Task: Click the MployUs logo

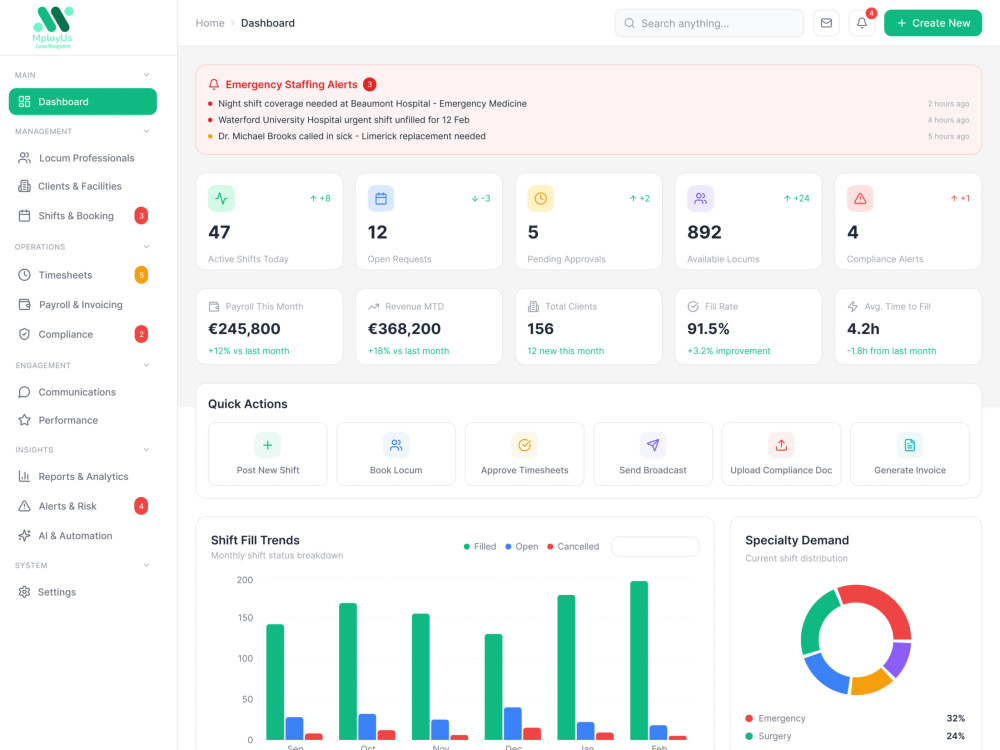Action: [x=53, y=27]
